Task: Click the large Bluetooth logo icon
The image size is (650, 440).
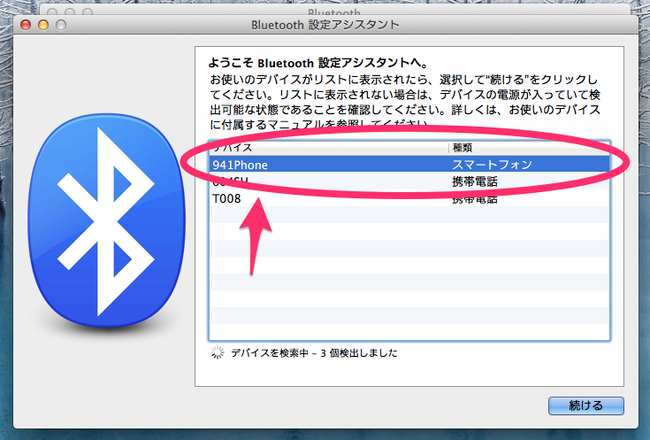Action: [107, 221]
